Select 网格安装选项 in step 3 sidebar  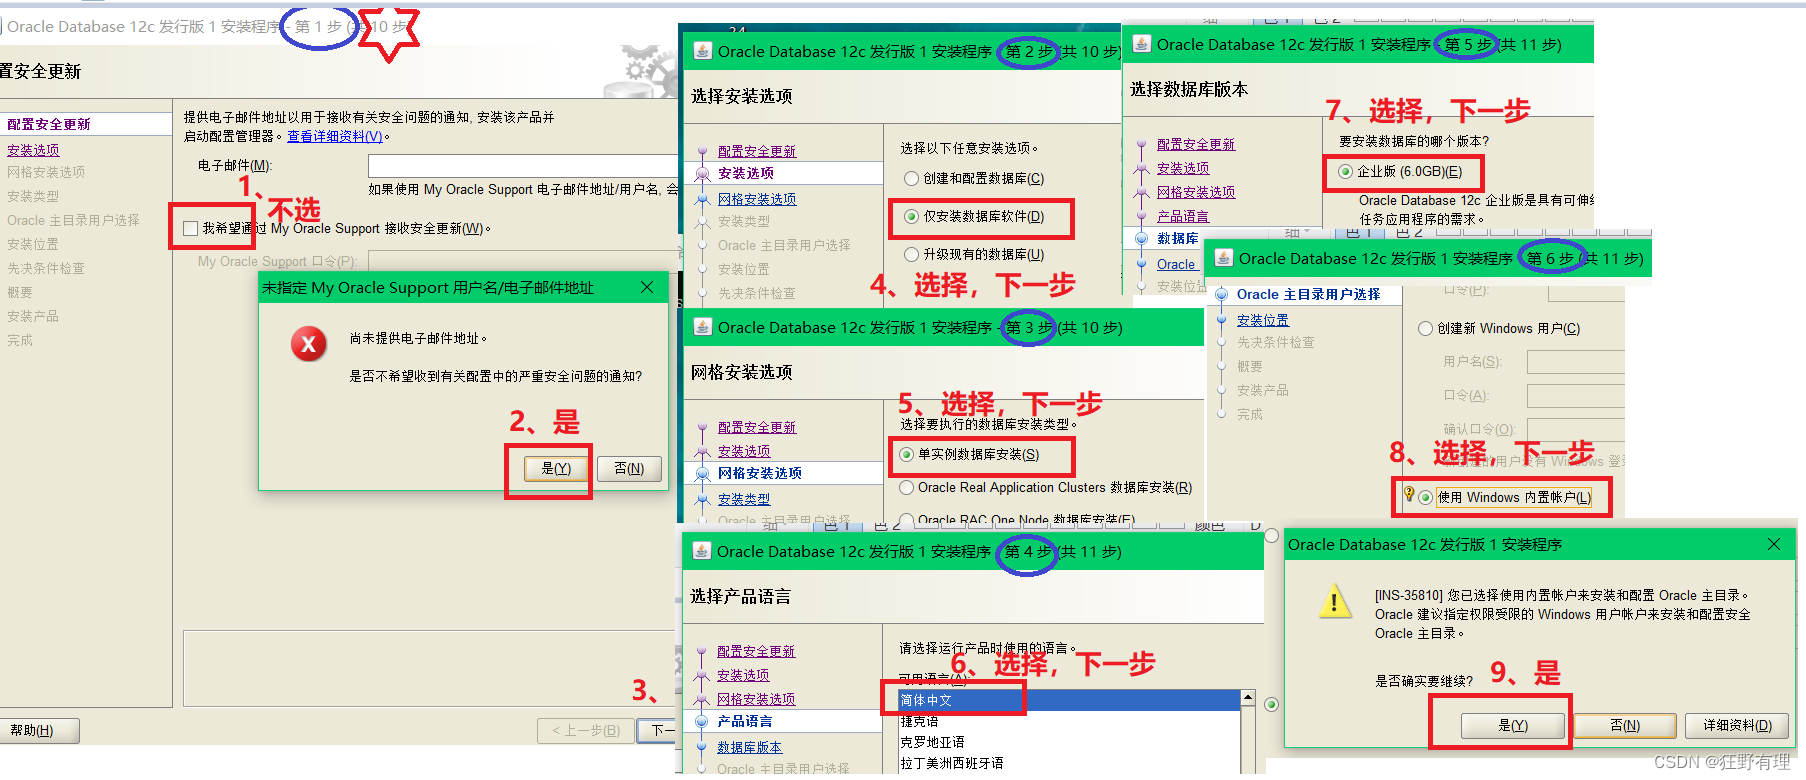point(760,474)
